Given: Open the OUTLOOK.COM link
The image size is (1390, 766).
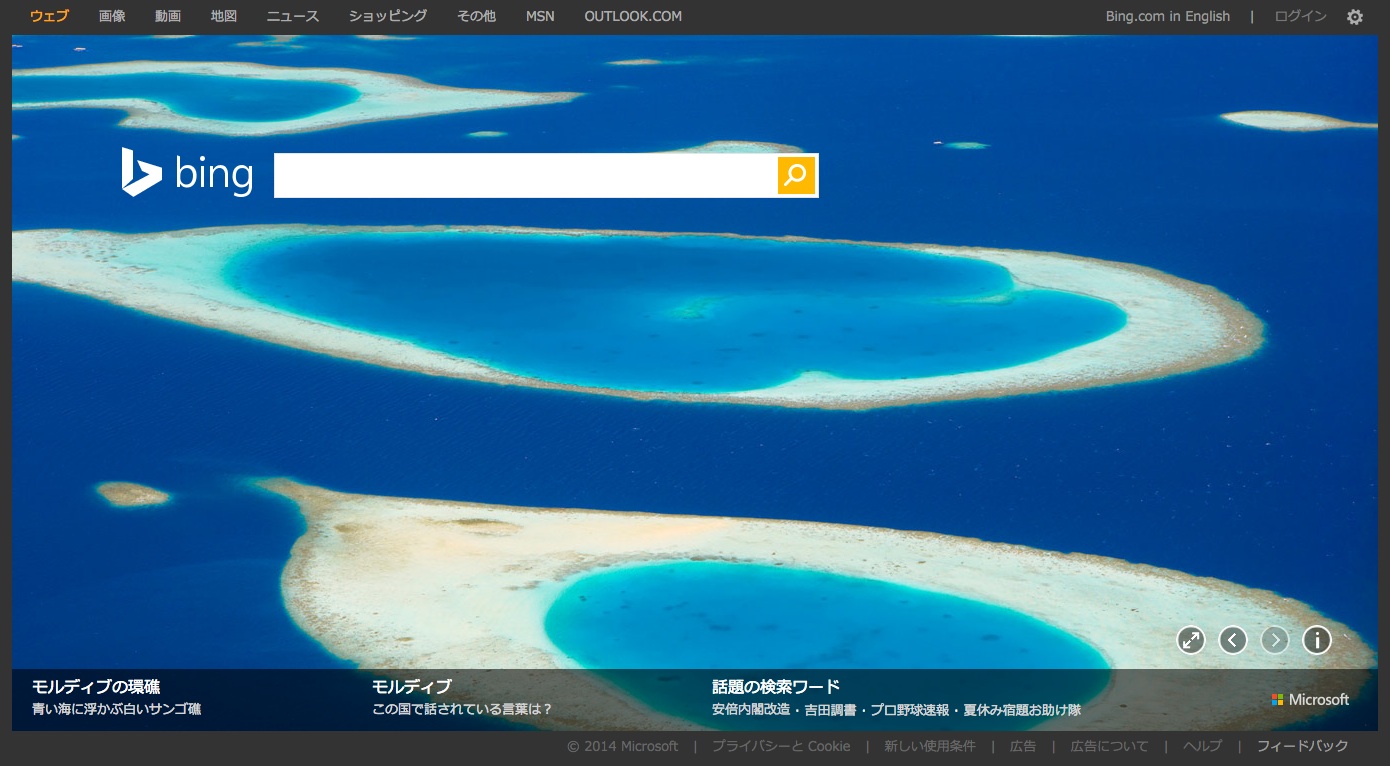Looking at the screenshot, I should [x=633, y=16].
